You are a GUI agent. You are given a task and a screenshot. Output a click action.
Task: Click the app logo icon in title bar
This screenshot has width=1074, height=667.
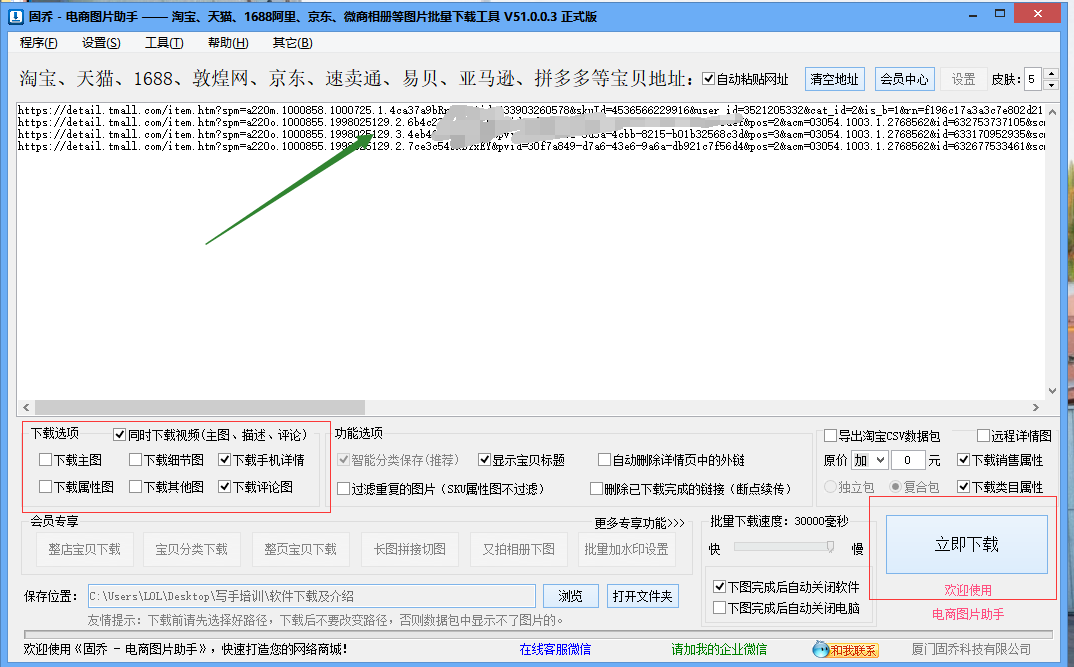(x=15, y=16)
